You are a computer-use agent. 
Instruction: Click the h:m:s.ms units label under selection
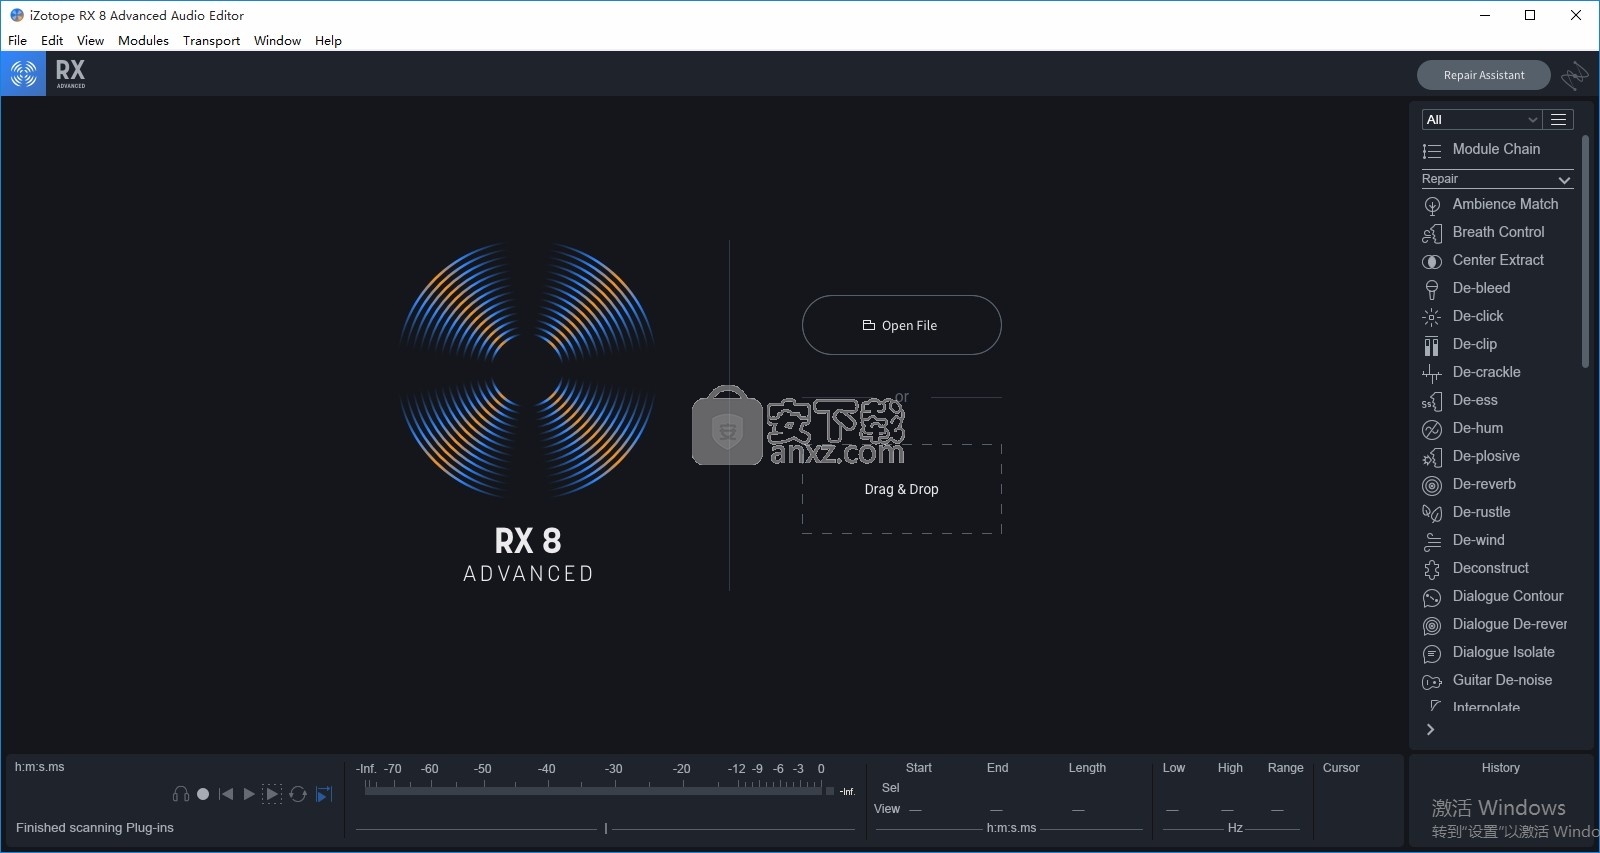[1011, 828]
